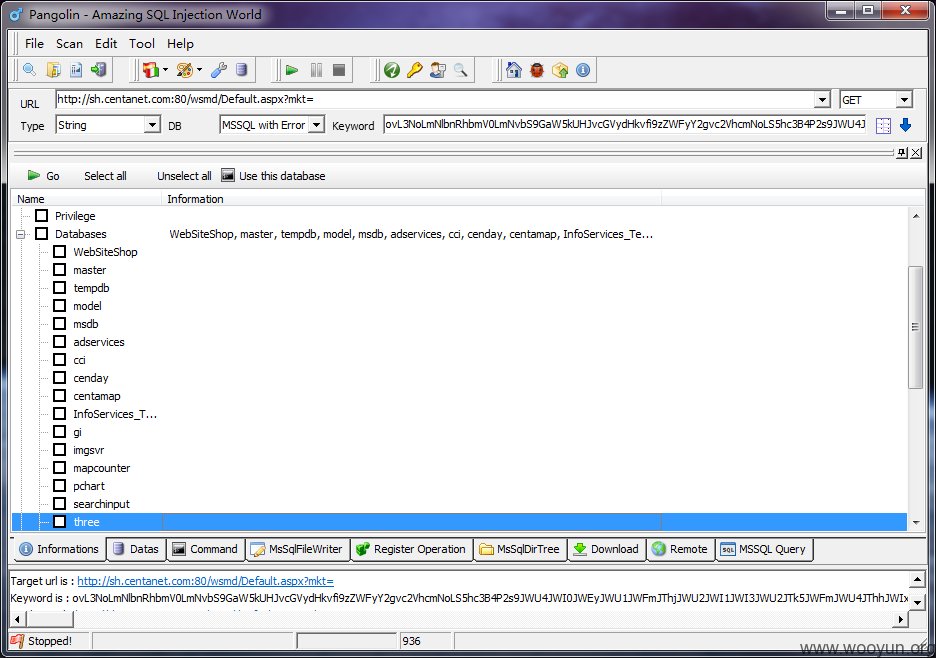Click the pin icon of results panel
This screenshot has width=936, height=658.
[x=902, y=153]
